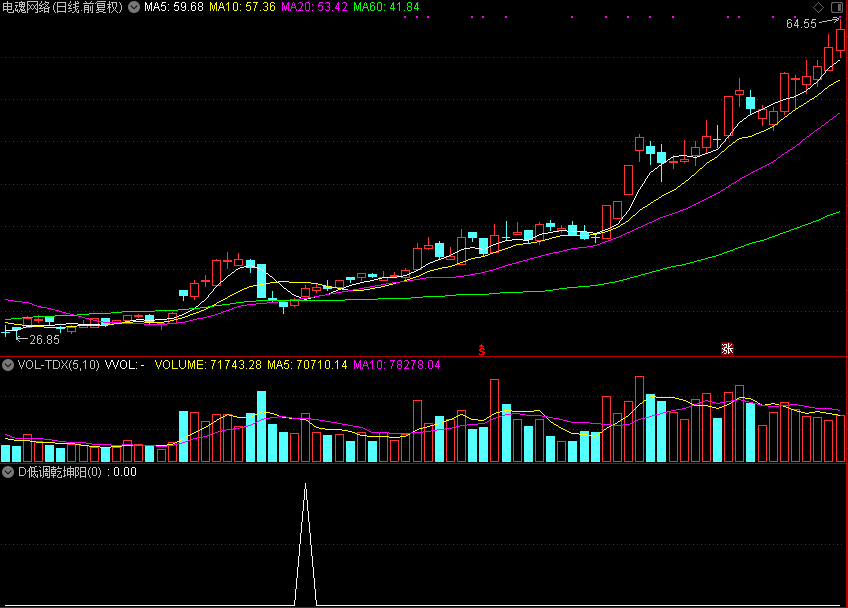848x608 pixels.
Task: Click the D低调乾坤阳(0) : 0.00 label
Action: pos(77,472)
